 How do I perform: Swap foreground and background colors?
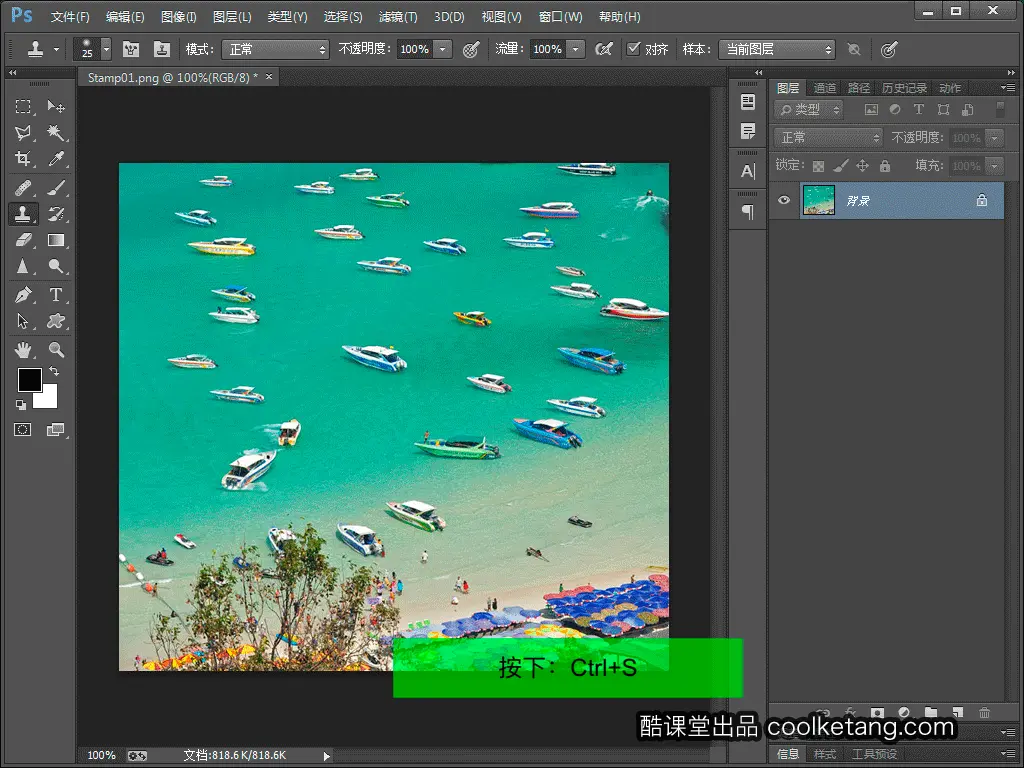(x=54, y=371)
